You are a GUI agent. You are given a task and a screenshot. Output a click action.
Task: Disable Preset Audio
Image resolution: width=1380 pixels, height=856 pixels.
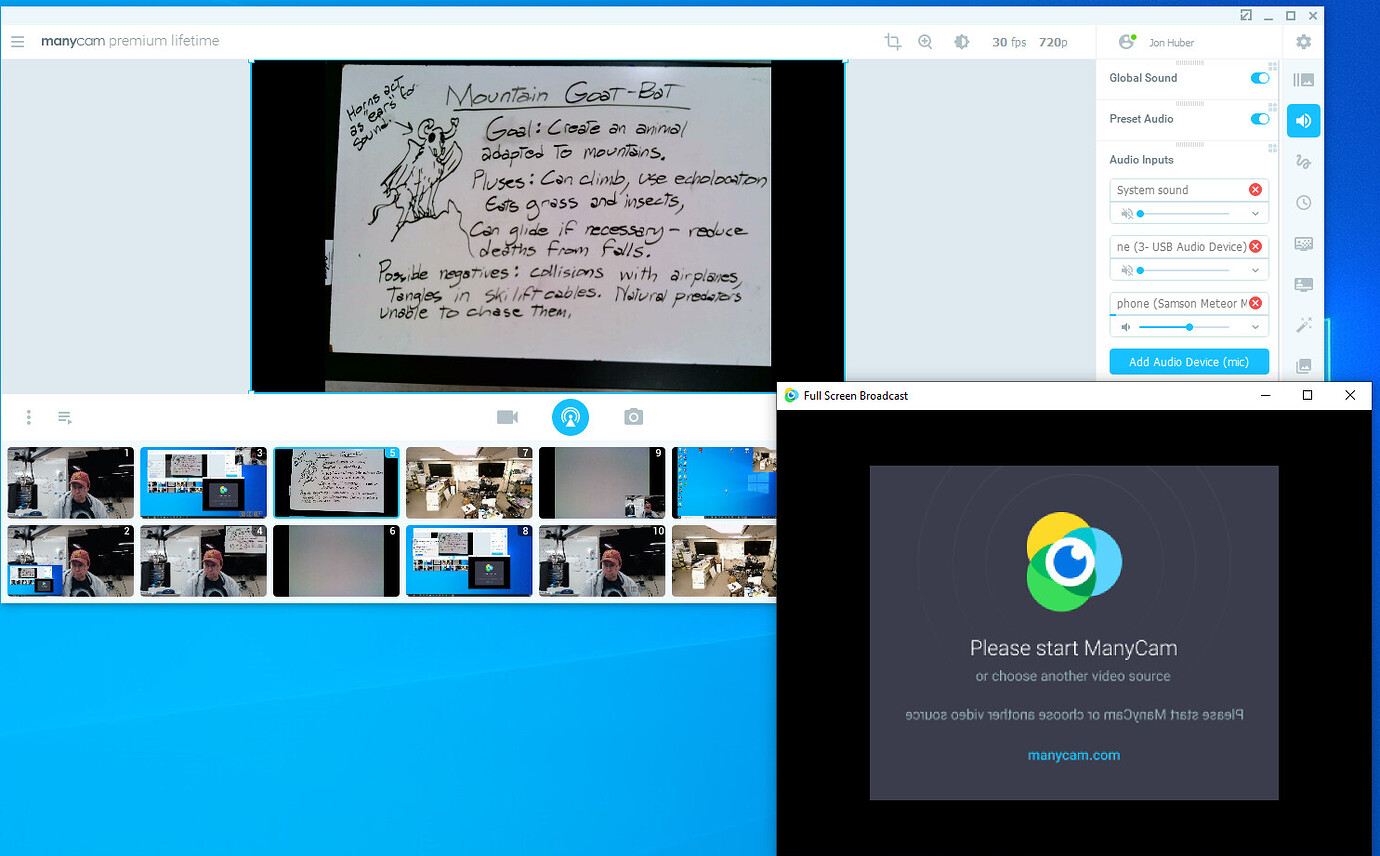pyautogui.click(x=1259, y=119)
